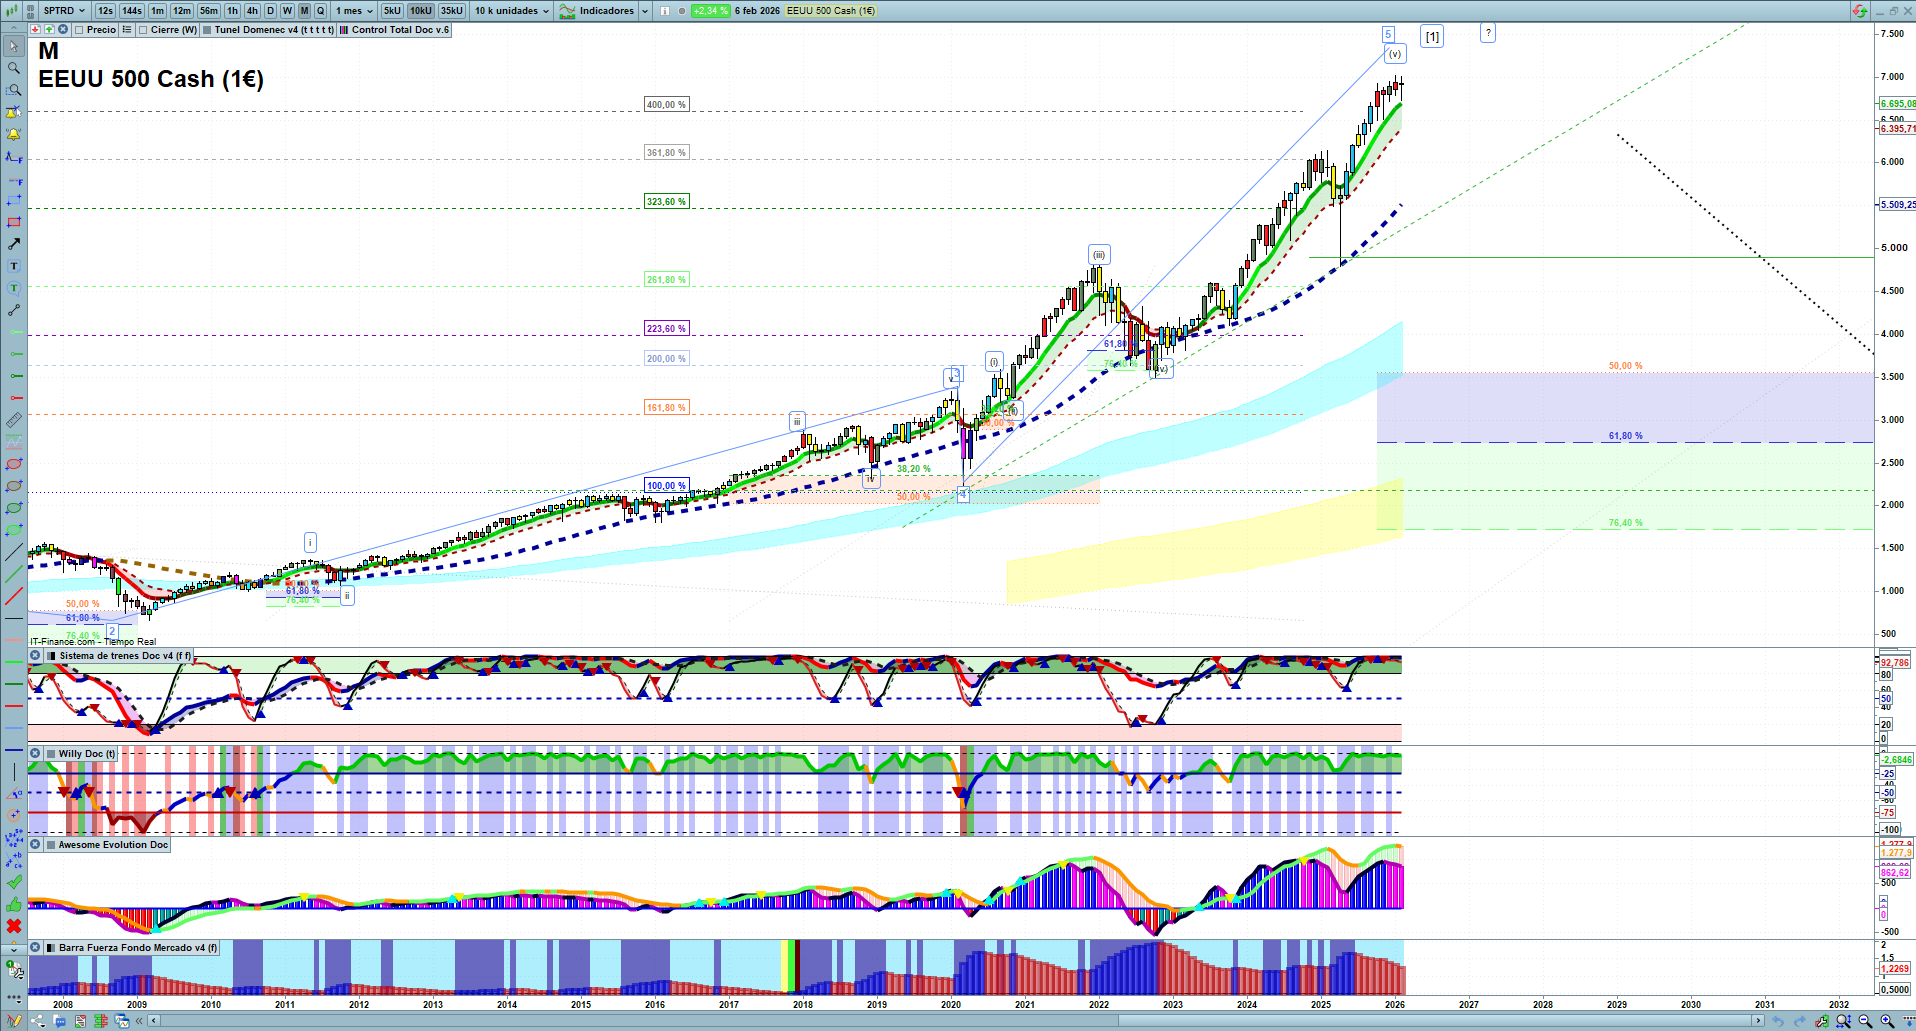Choose the text T tool
Image resolution: width=1916 pixels, height=1031 pixels.
[x=14, y=266]
